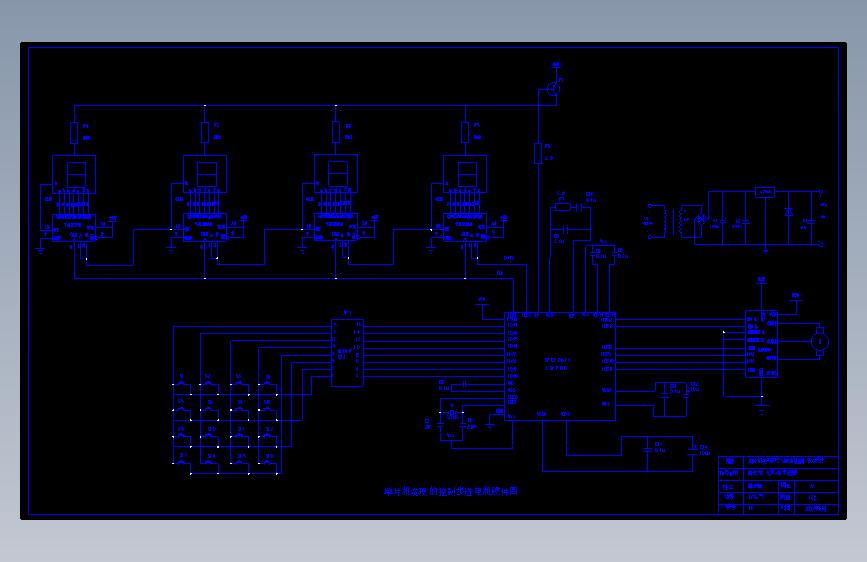Select the DC motor symbol
Screen dimensions: 867x562
pyautogui.click(x=819, y=341)
